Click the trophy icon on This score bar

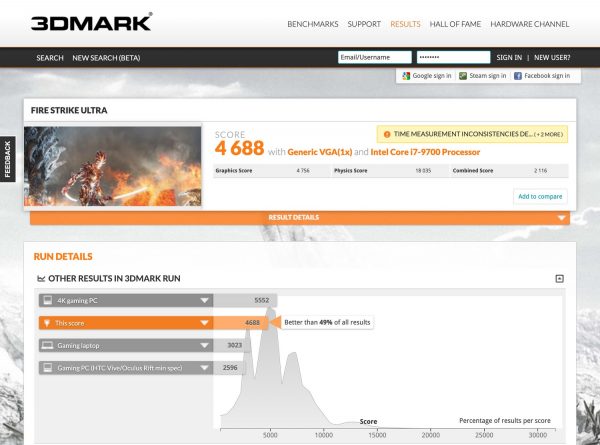[46, 322]
